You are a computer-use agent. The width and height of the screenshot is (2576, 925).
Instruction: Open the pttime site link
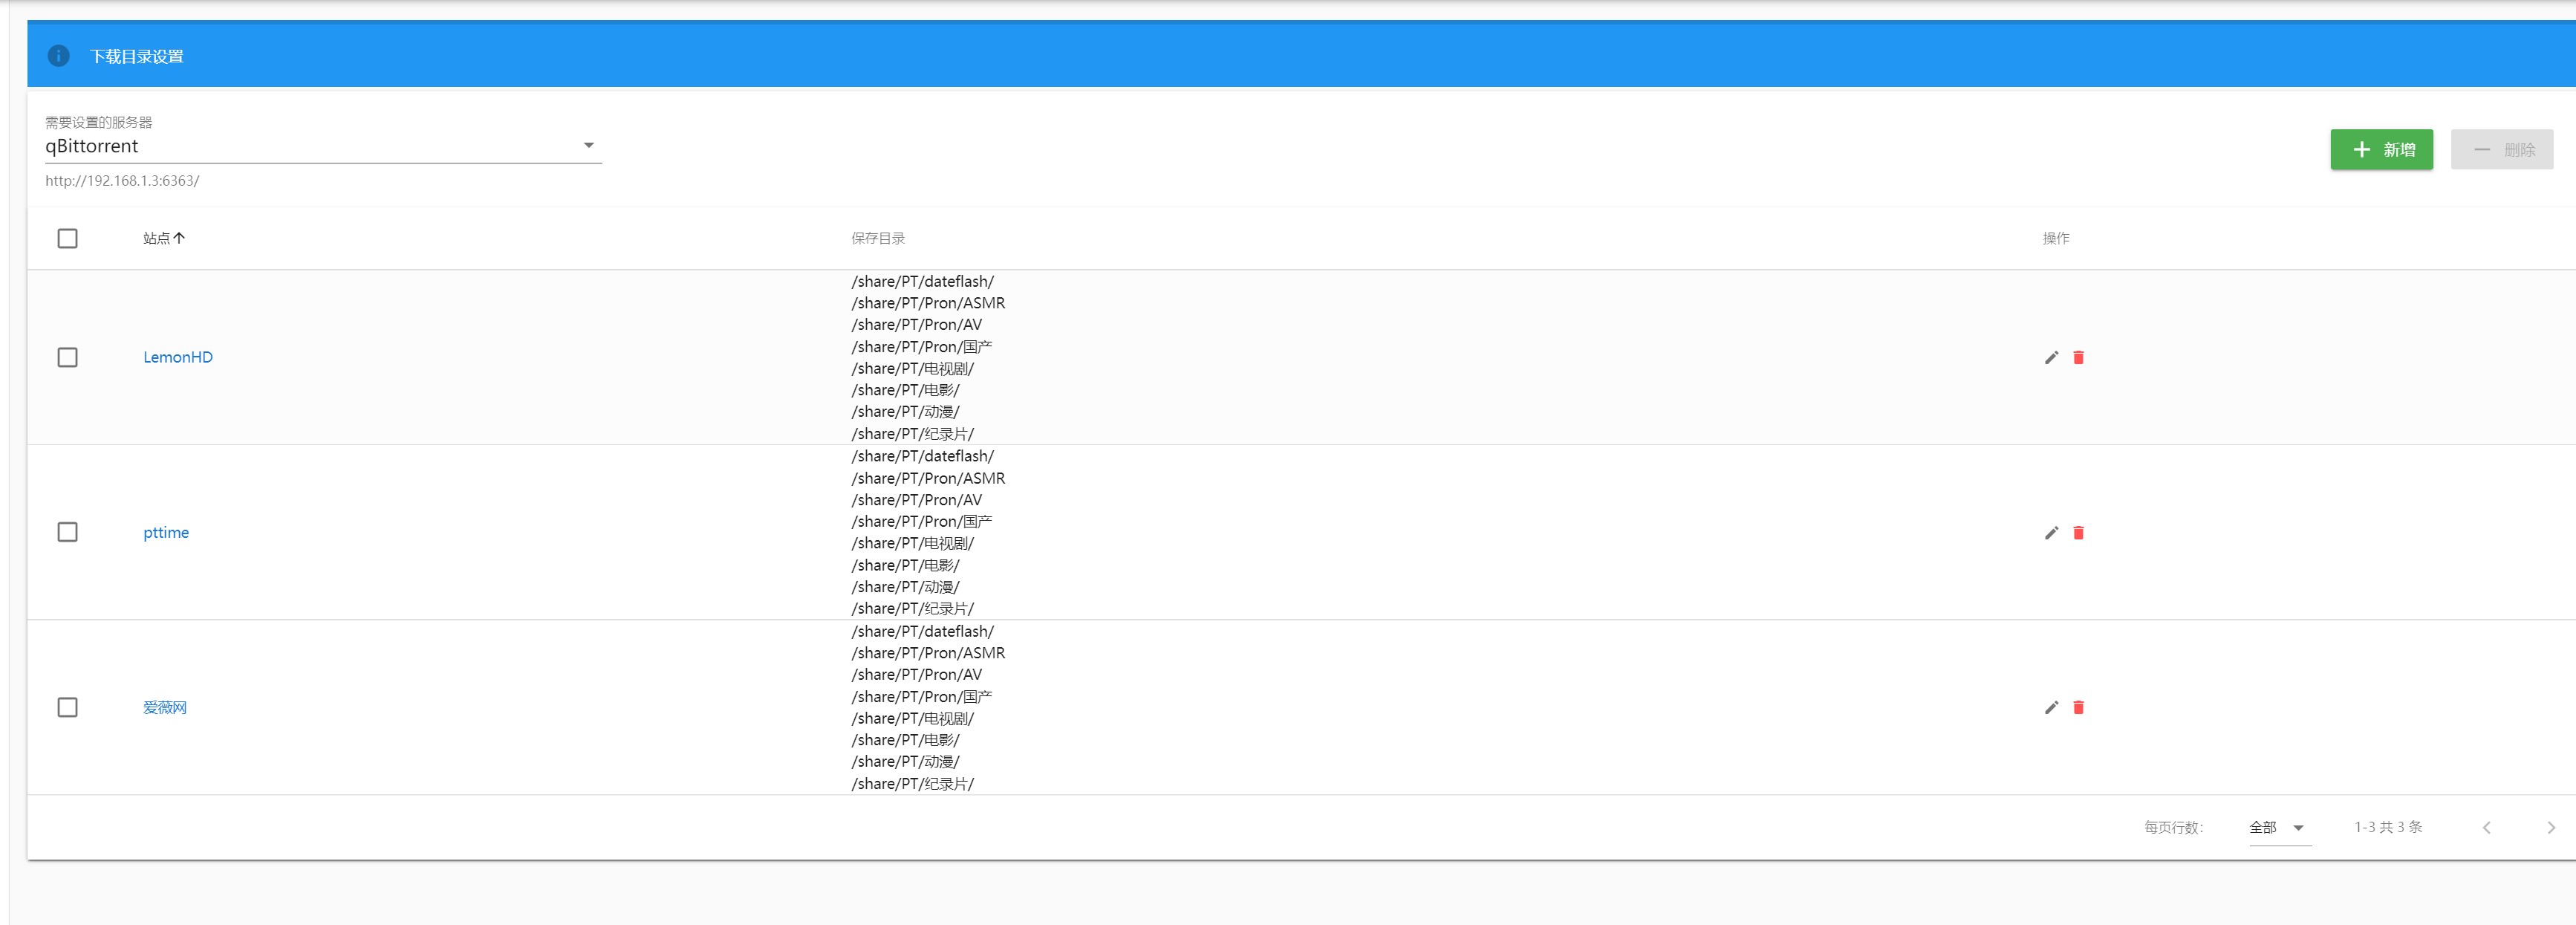tap(166, 532)
